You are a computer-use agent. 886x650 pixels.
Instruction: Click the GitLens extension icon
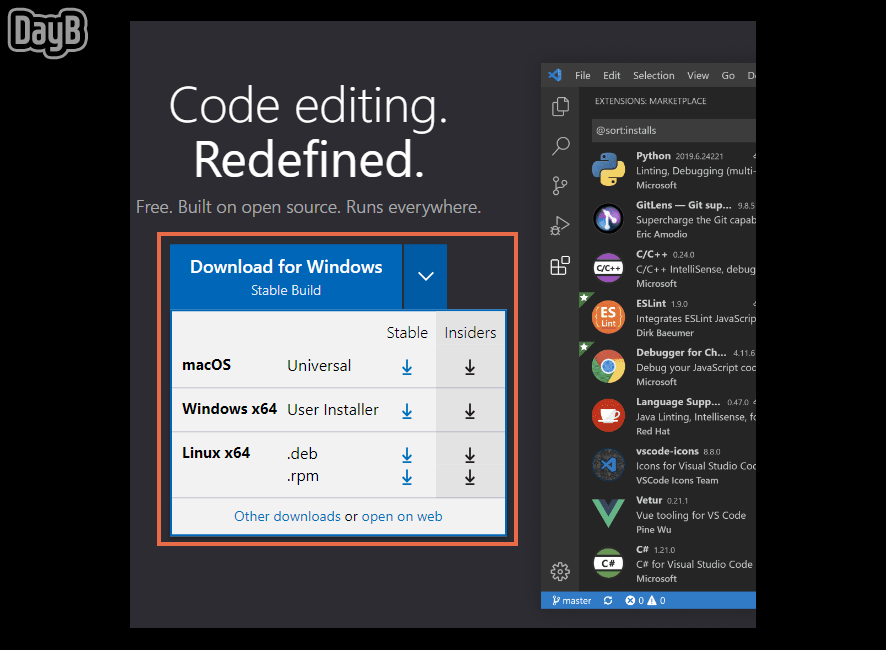coord(608,218)
